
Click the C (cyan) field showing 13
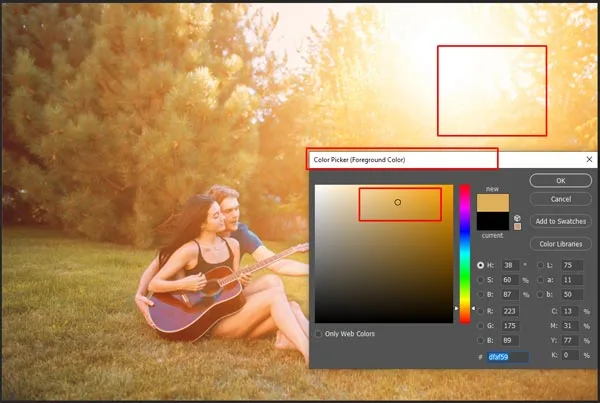[570, 311]
